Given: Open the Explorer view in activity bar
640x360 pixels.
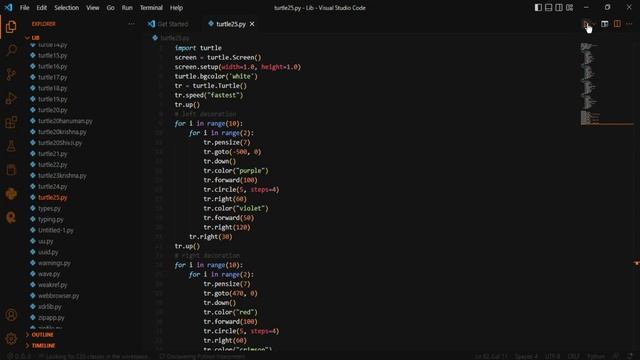Looking at the screenshot, I should (11, 27).
